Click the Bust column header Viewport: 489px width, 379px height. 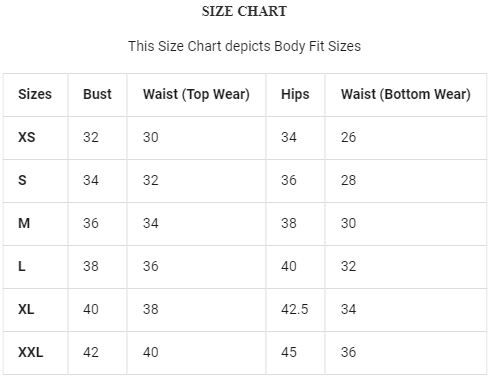pos(97,94)
